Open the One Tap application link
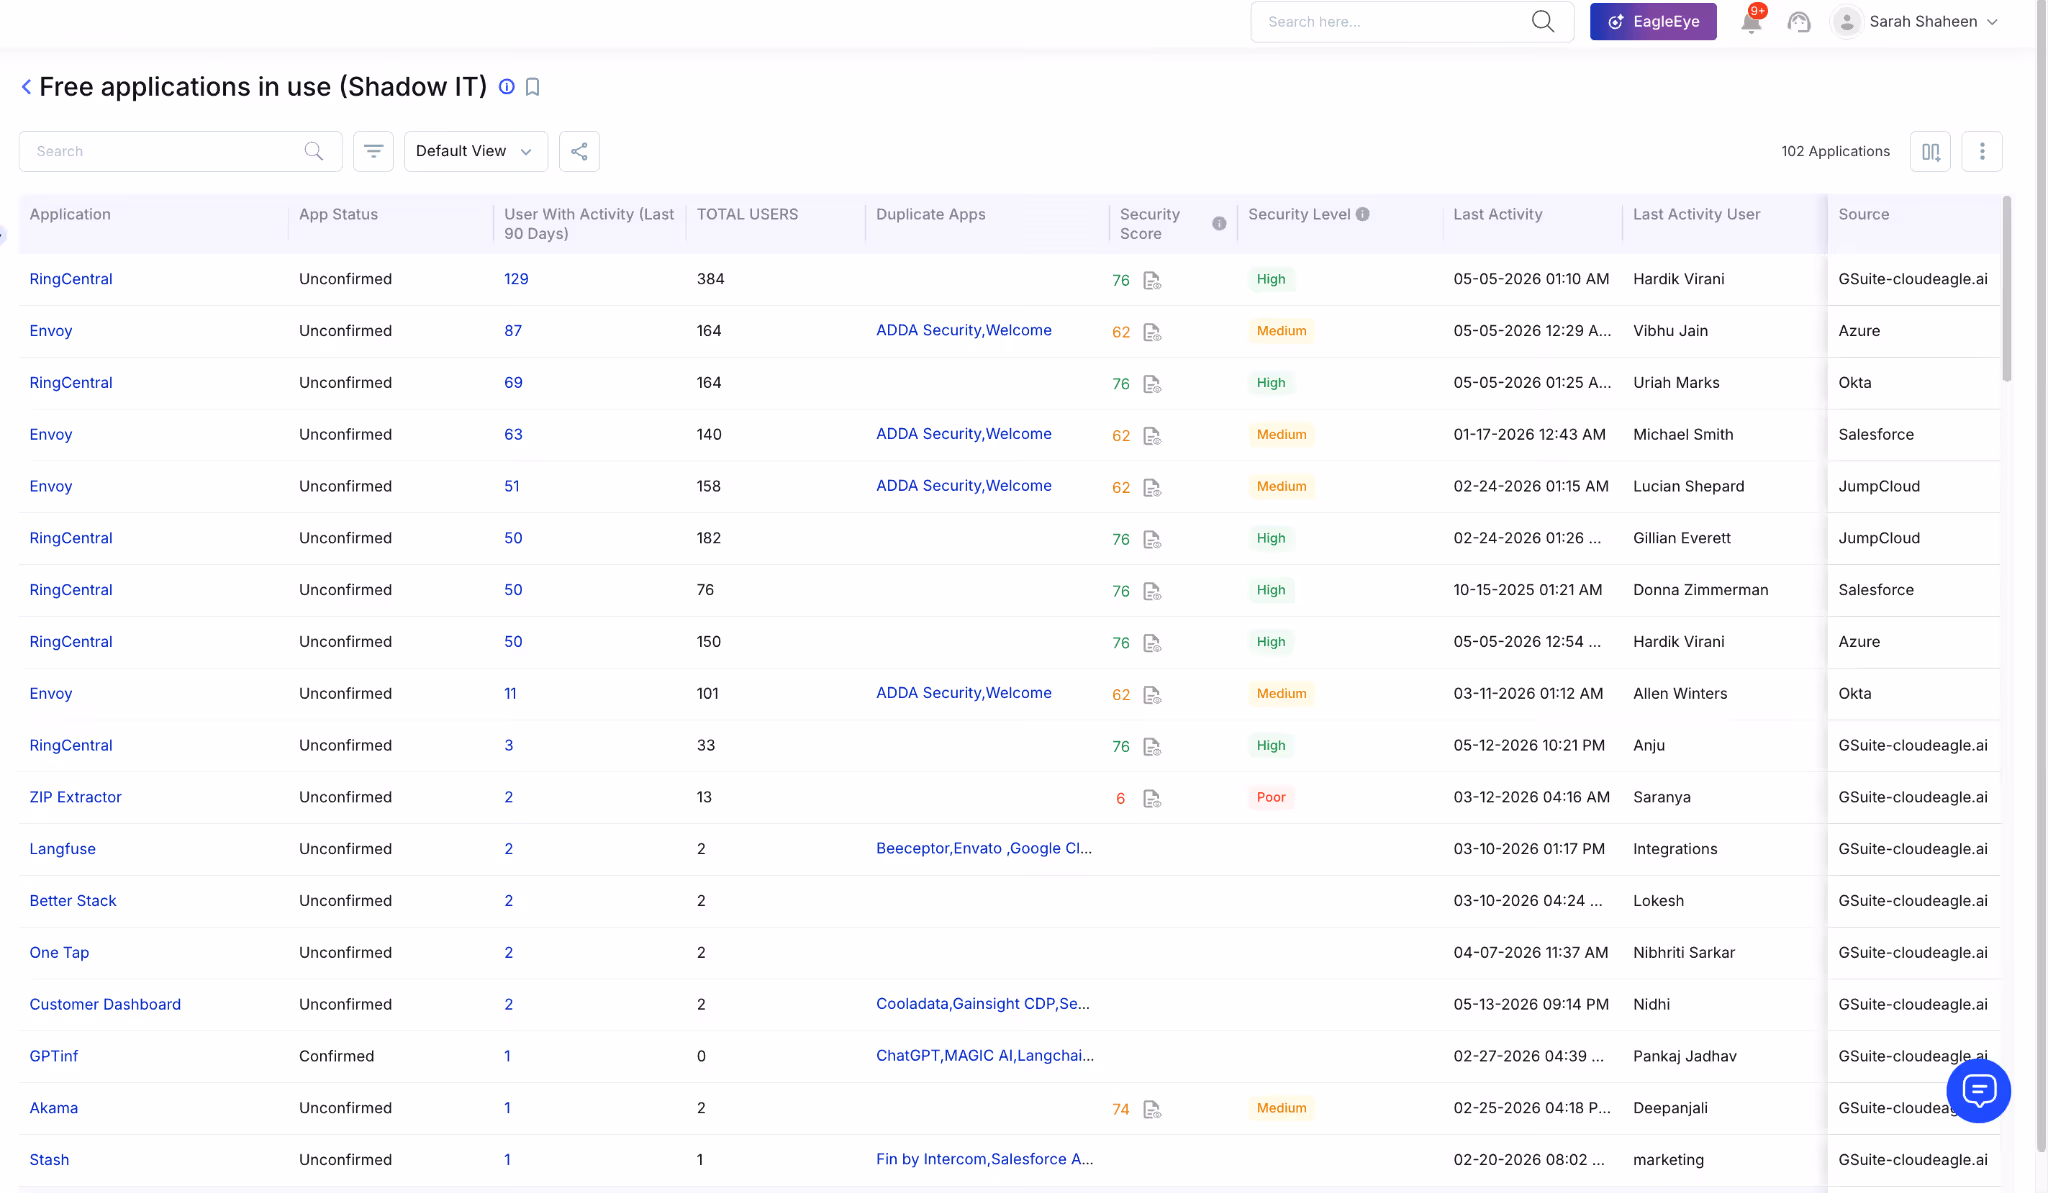This screenshot has width=2048, height=1193. [x=59, y=952]
